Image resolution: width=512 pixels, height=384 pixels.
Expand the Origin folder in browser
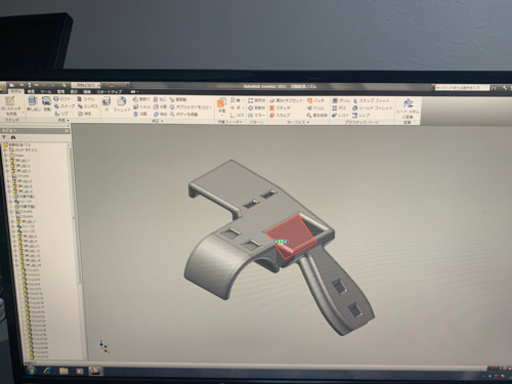point(6,155)
